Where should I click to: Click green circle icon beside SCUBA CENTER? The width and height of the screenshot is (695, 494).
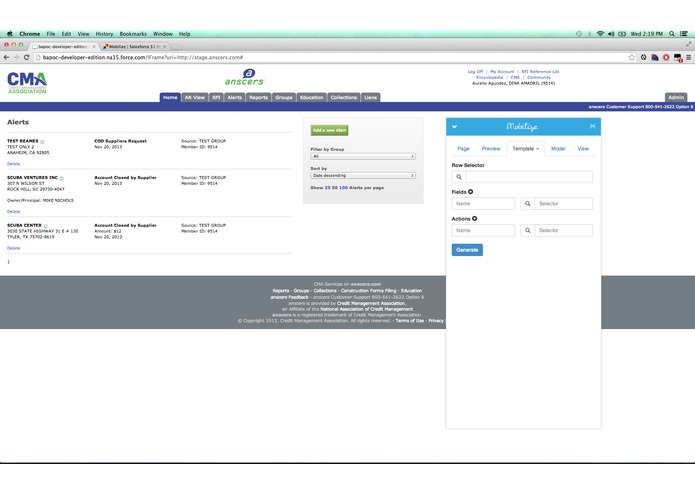(46, 226)
